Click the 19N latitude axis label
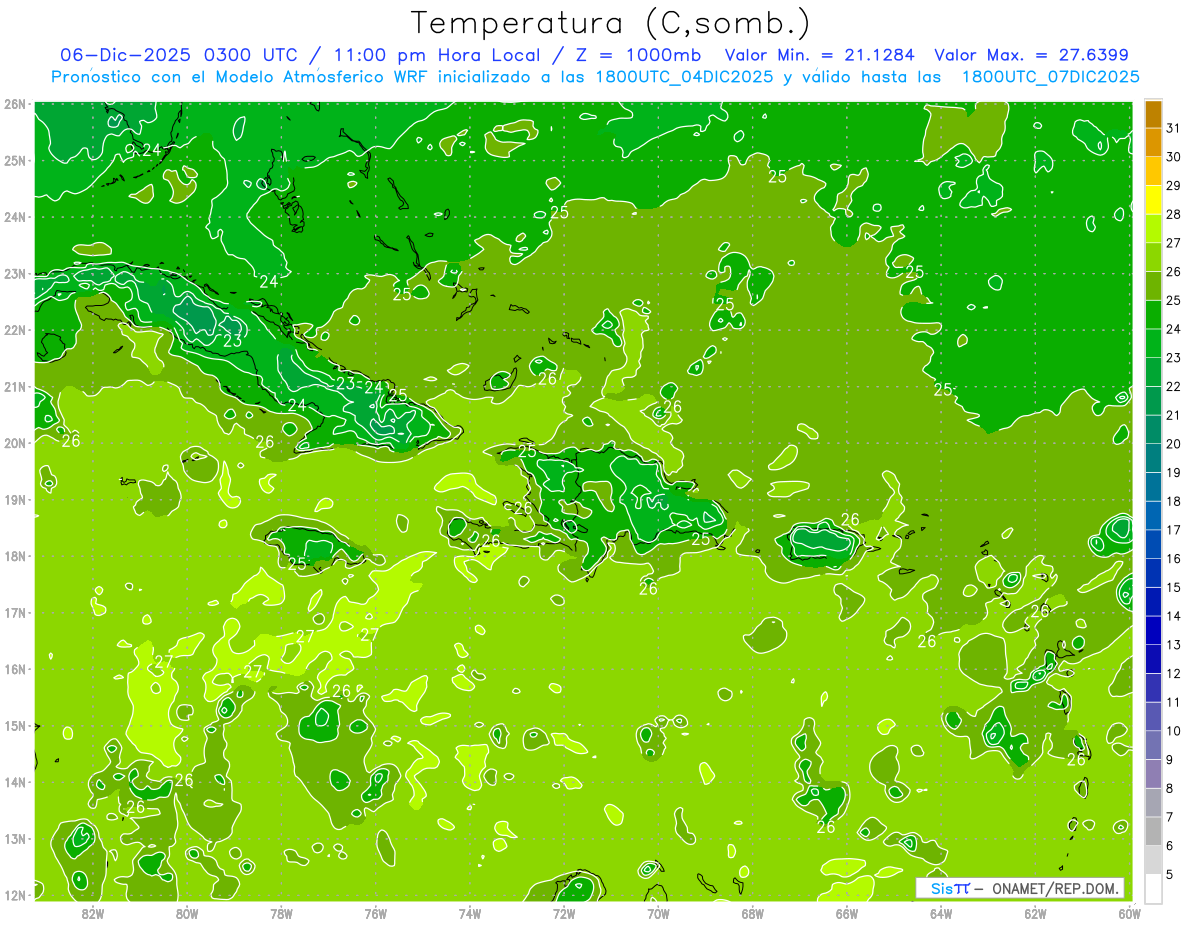 14,500
